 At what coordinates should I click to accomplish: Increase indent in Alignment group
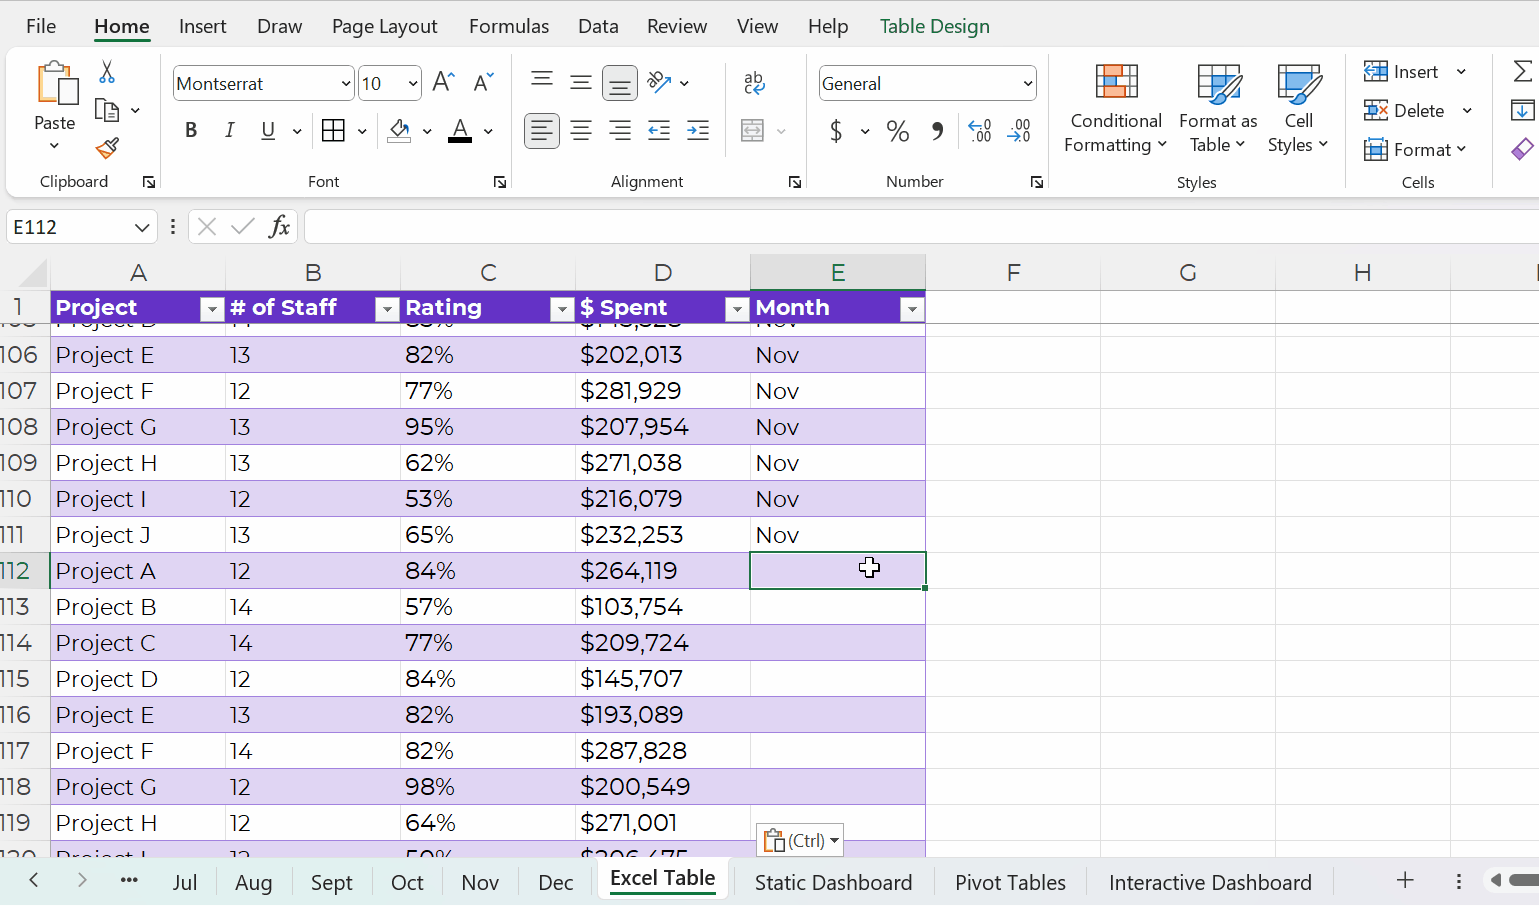pos(698,131)
